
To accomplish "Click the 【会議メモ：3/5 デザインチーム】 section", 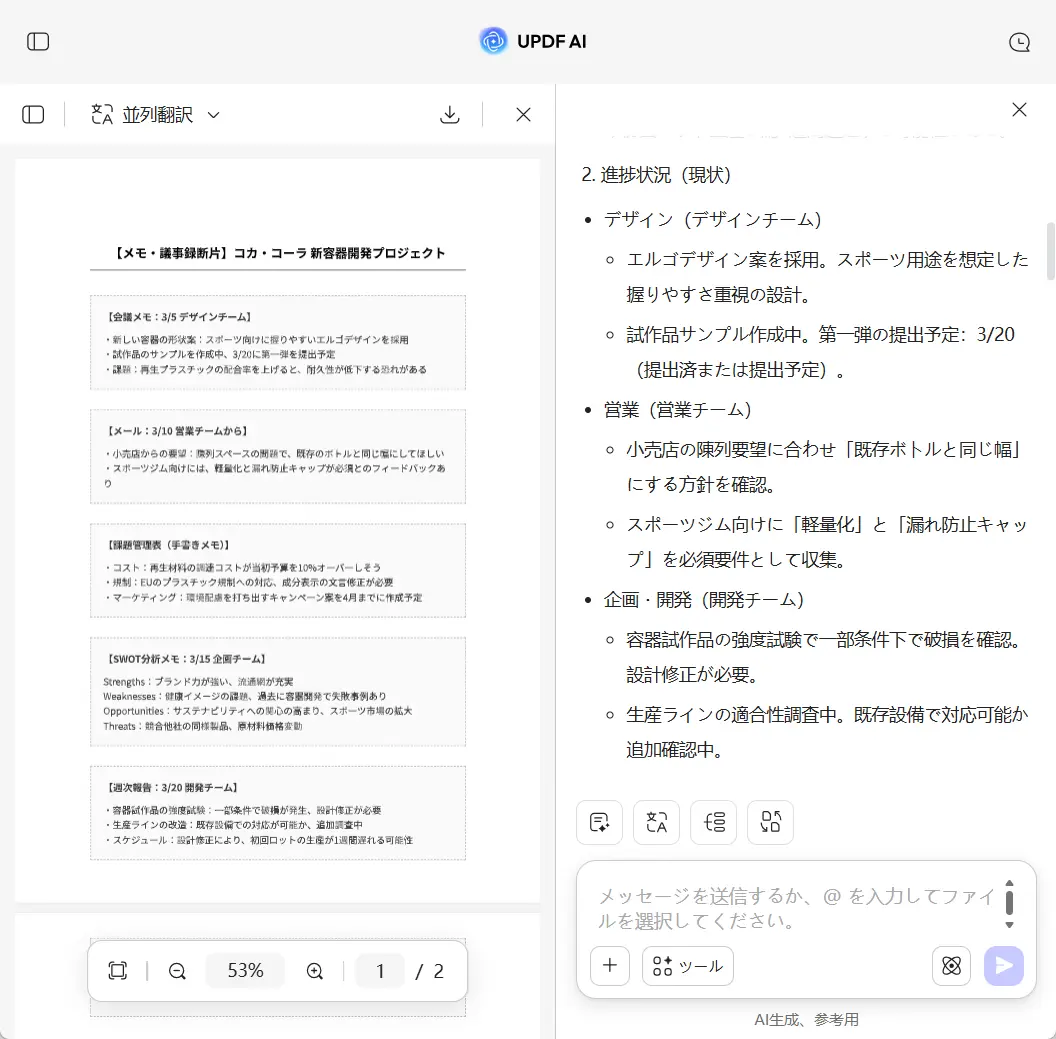I will [x=277, y=342].
